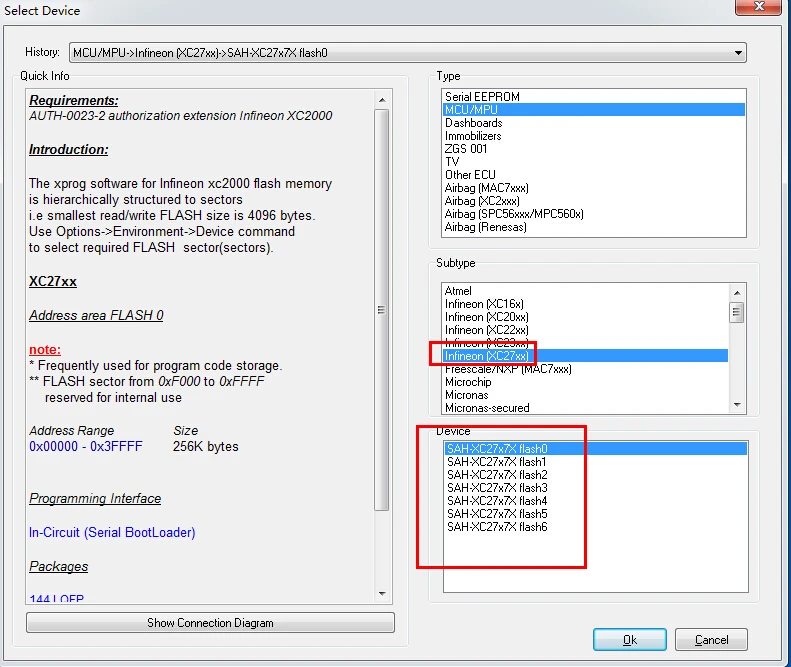Select Serial EEPROM in Type list
This screenshot has width=791, height=667.
coord(594,96)
